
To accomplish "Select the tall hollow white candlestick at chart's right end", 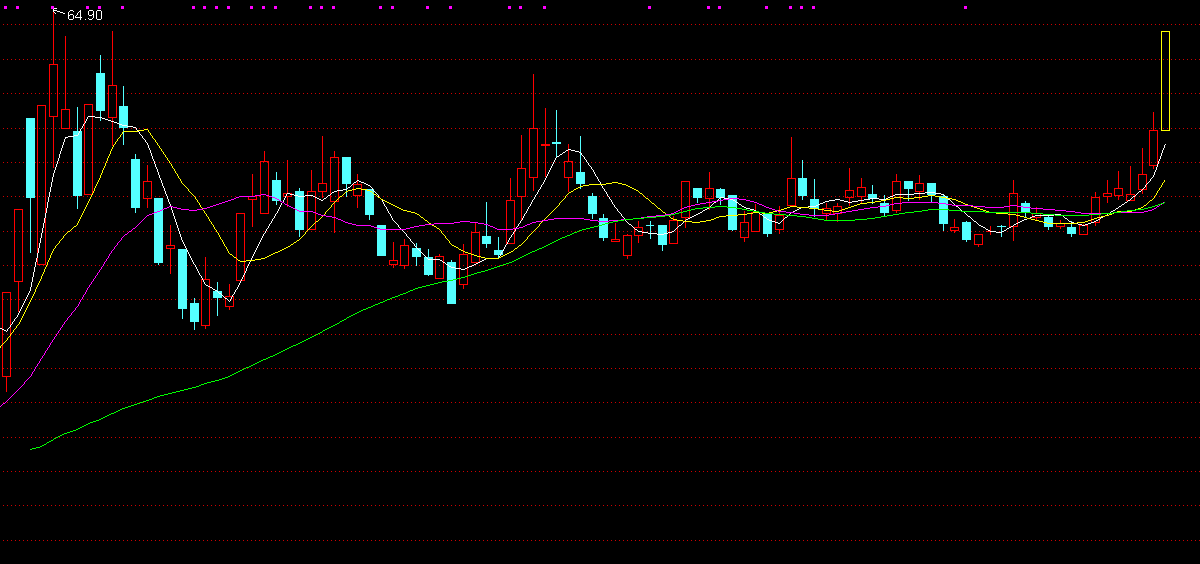I will coord(1165,81).
